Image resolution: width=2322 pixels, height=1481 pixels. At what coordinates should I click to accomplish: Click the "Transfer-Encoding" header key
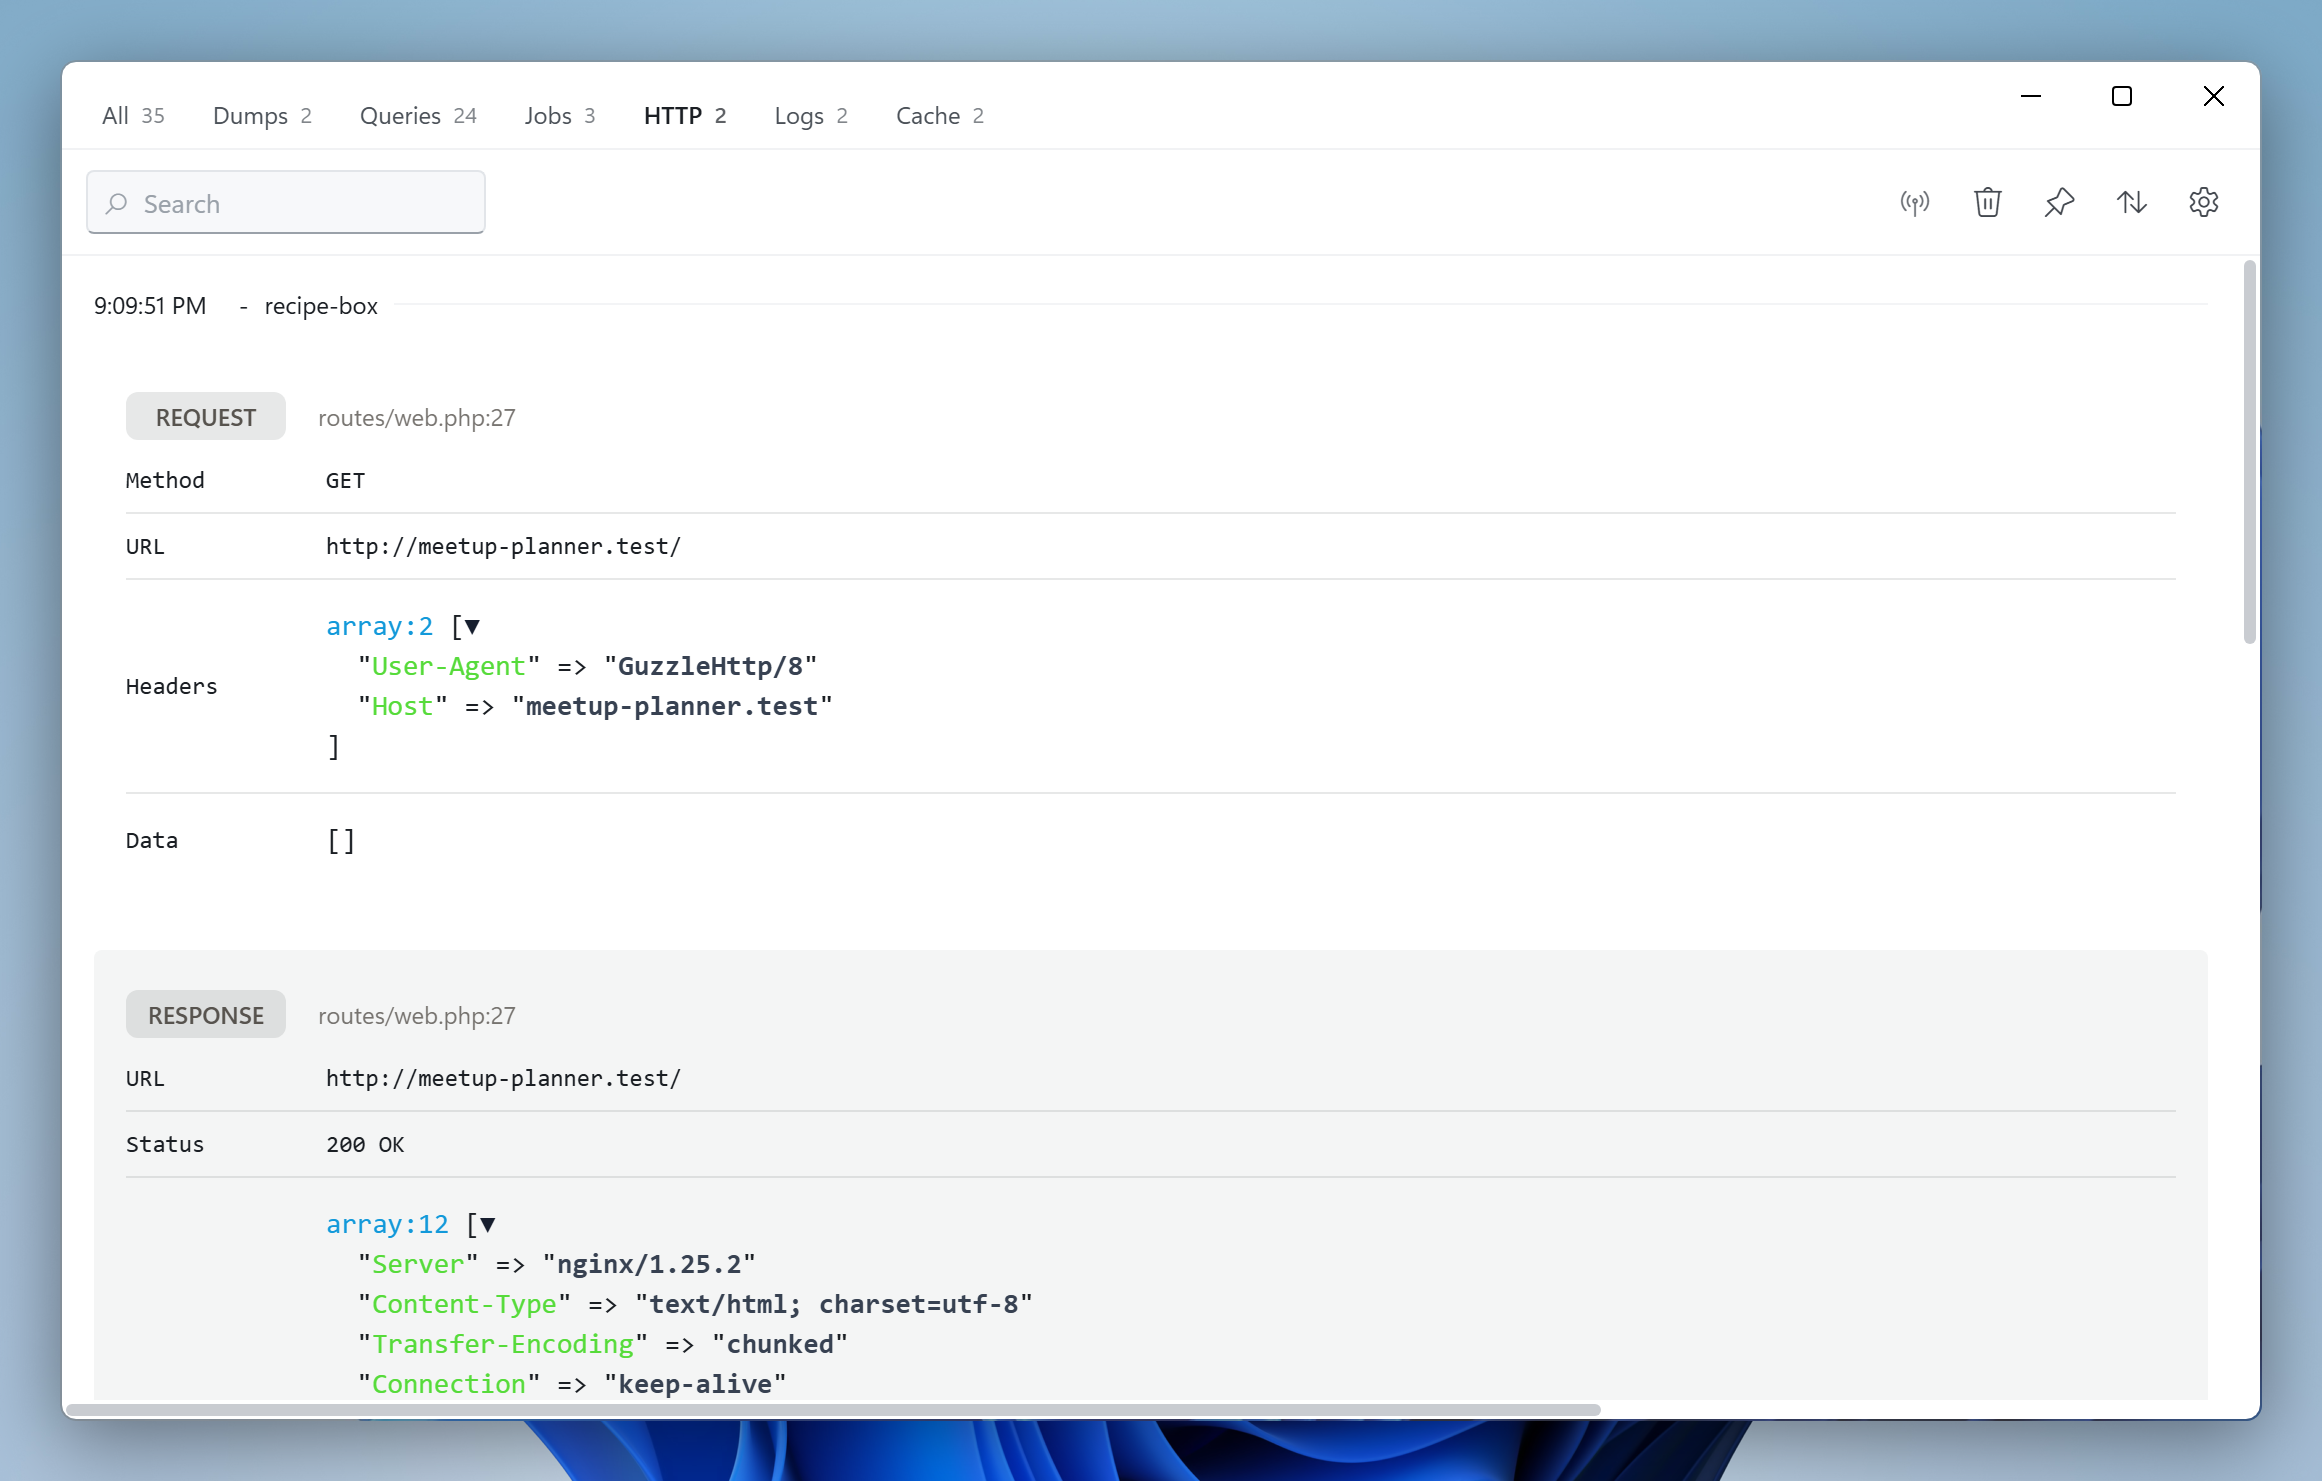point(503,1345)
